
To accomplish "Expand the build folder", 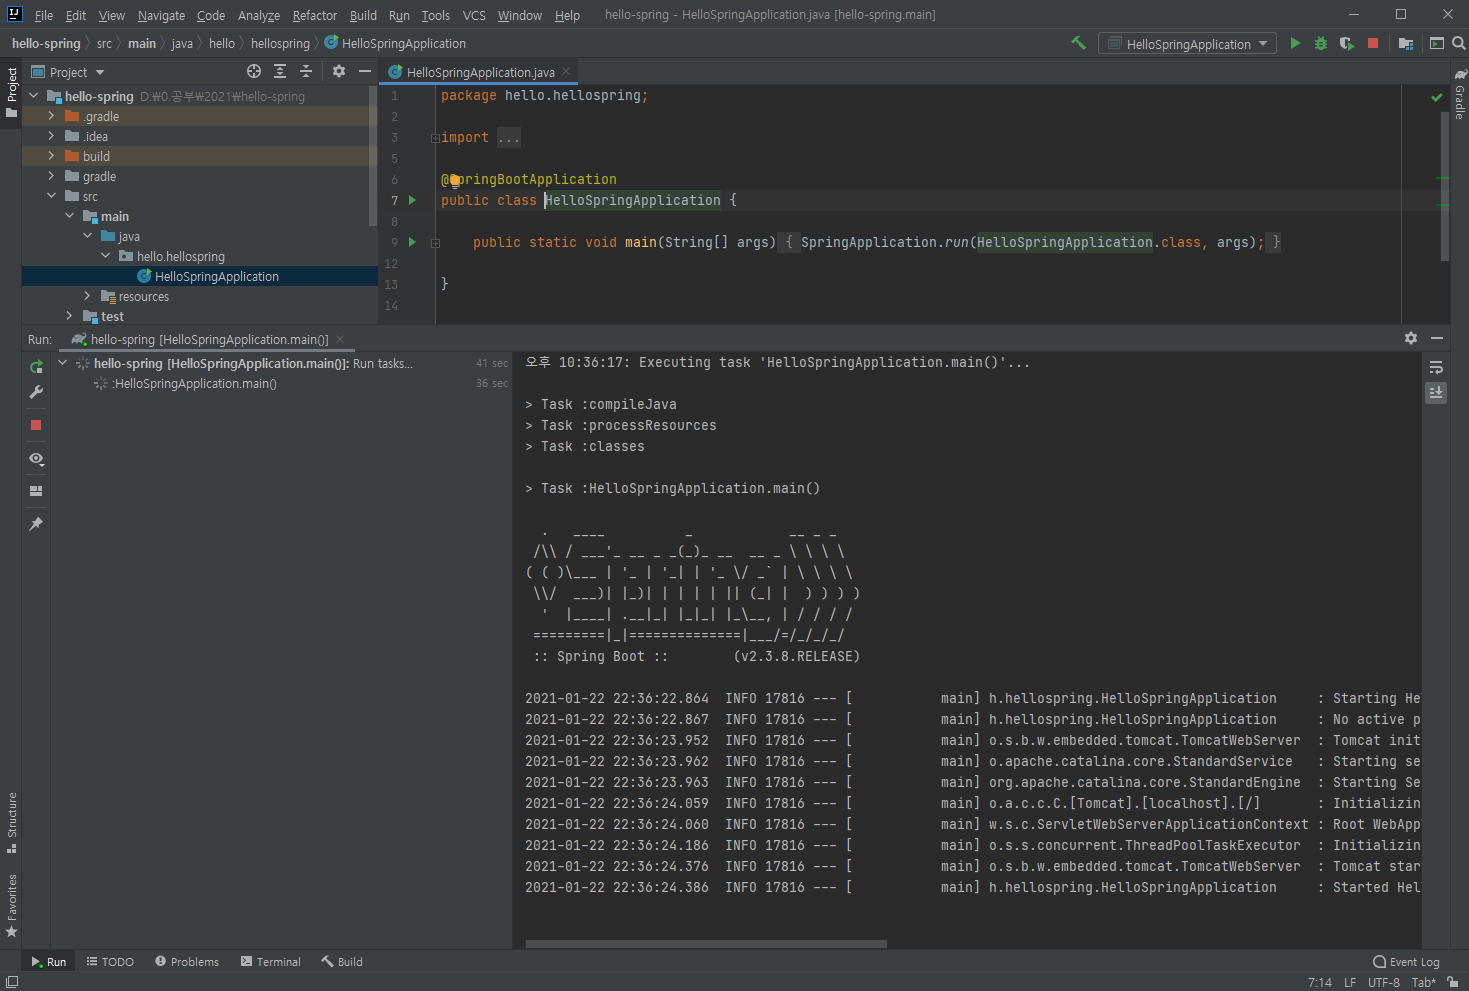I will point(51,156).
